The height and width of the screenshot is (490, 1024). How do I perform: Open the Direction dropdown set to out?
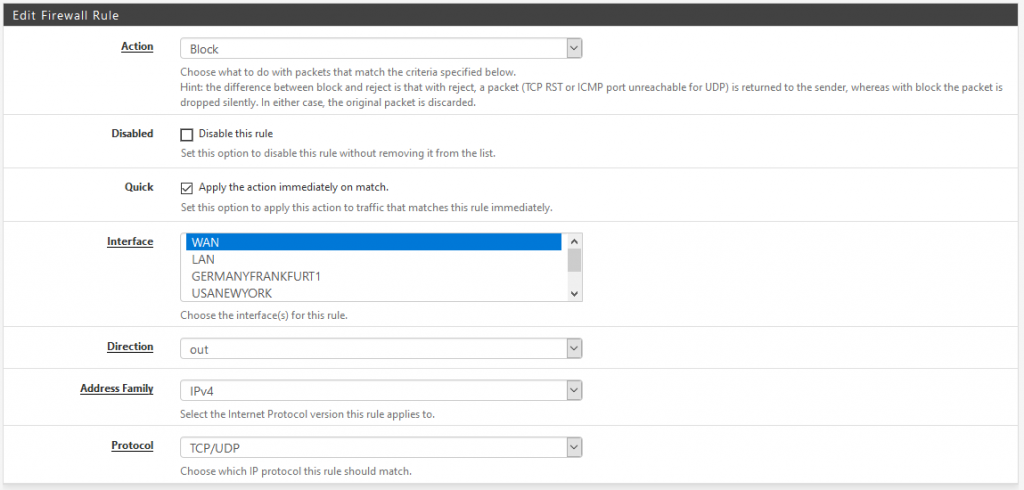coord(381,349)
